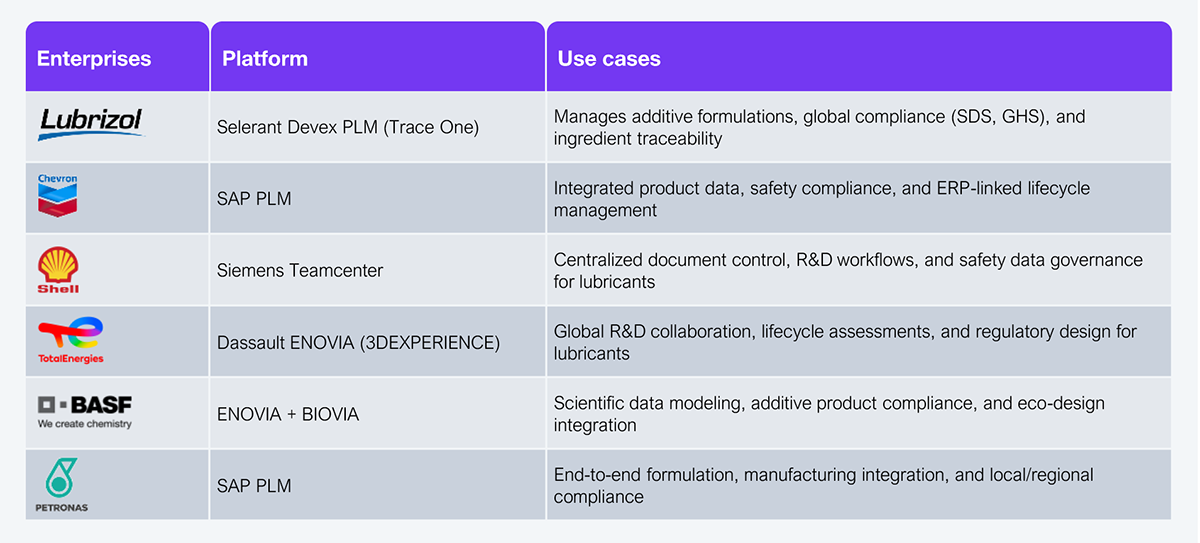
Task: Click the Petronas logo
Action: (x=61, y=485)
